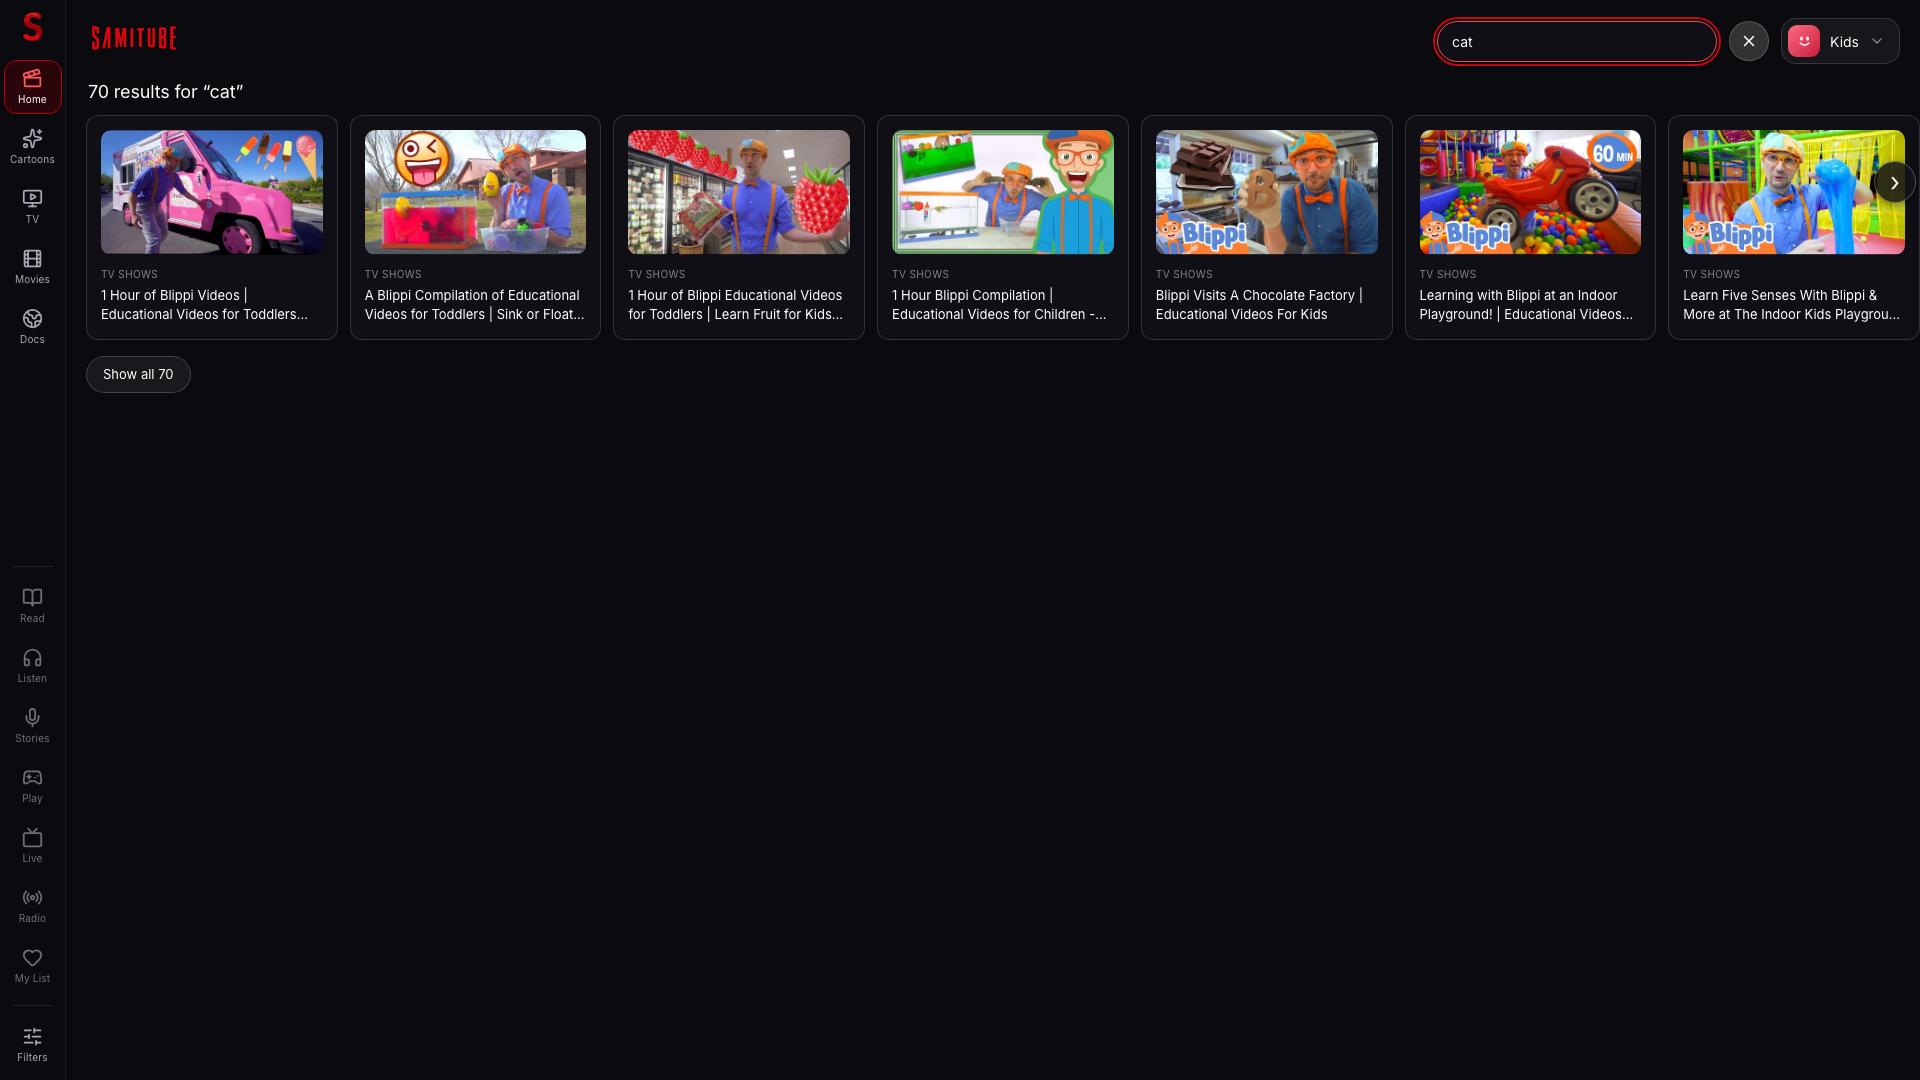This screenshot has height=1080, width=1920.
Task: Open 'Learn Five Senses With Blippi' title
Action: 1791,305
